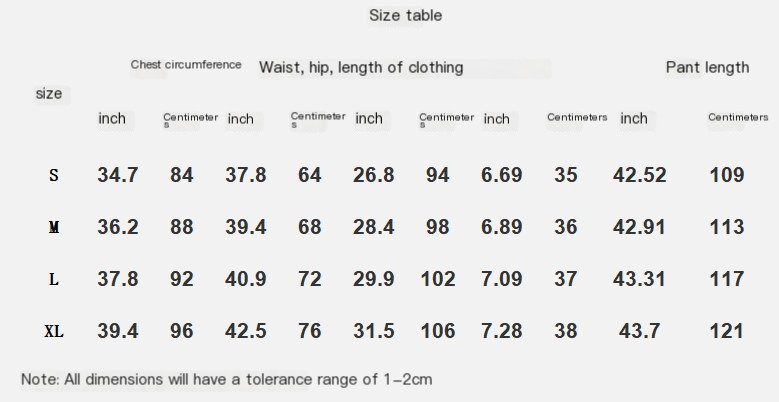Click the 29.9 inch value

click(374, 279)
